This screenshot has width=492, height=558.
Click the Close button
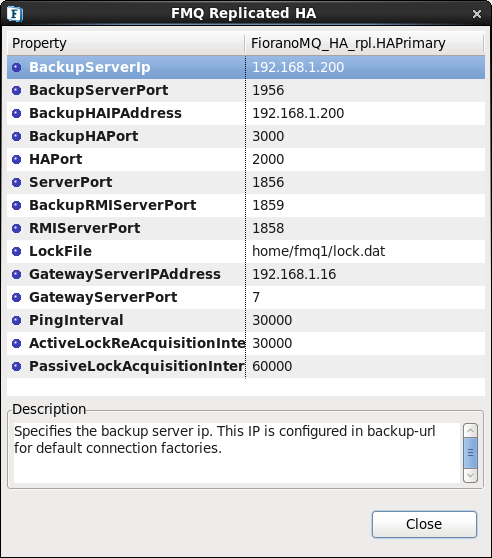tap(424, 524)
